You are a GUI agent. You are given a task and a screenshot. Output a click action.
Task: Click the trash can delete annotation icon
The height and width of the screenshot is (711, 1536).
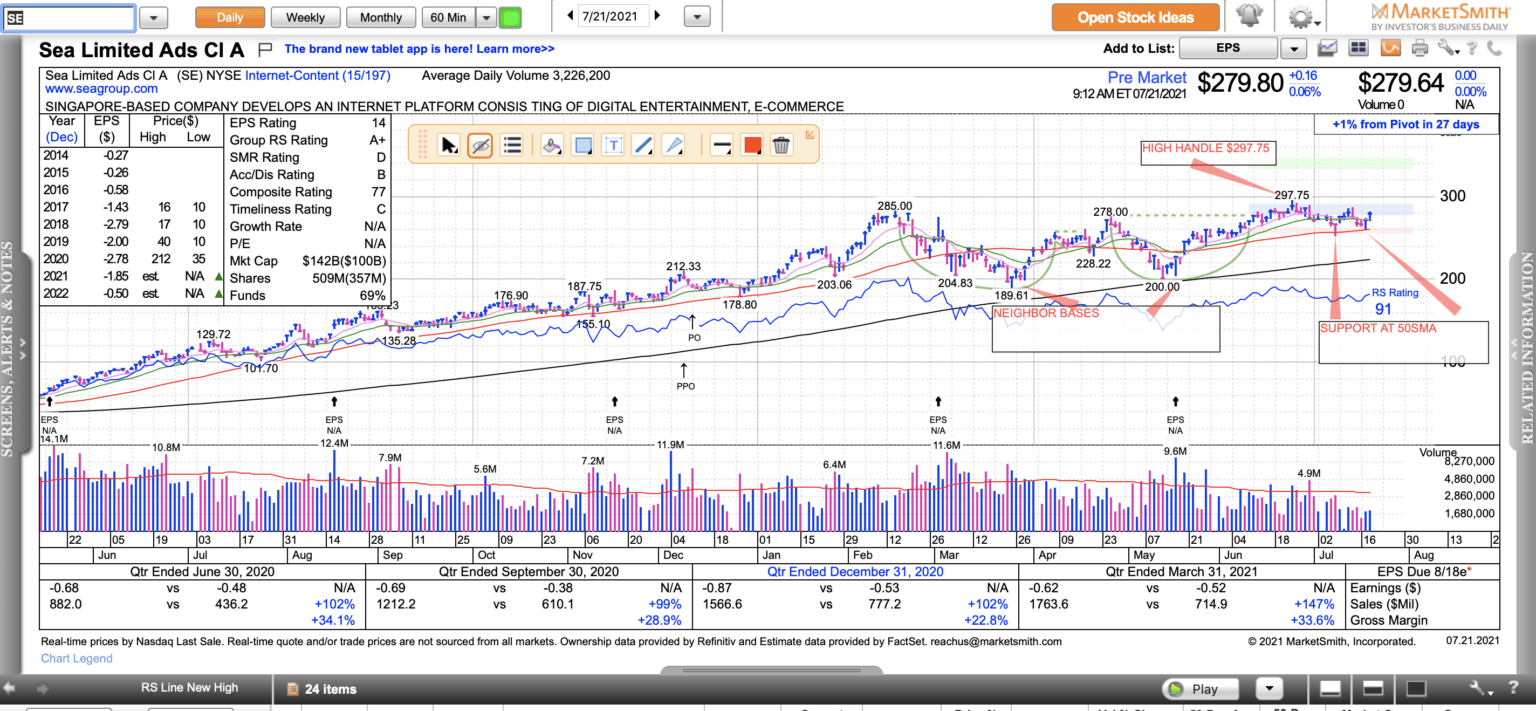[782, 145]
